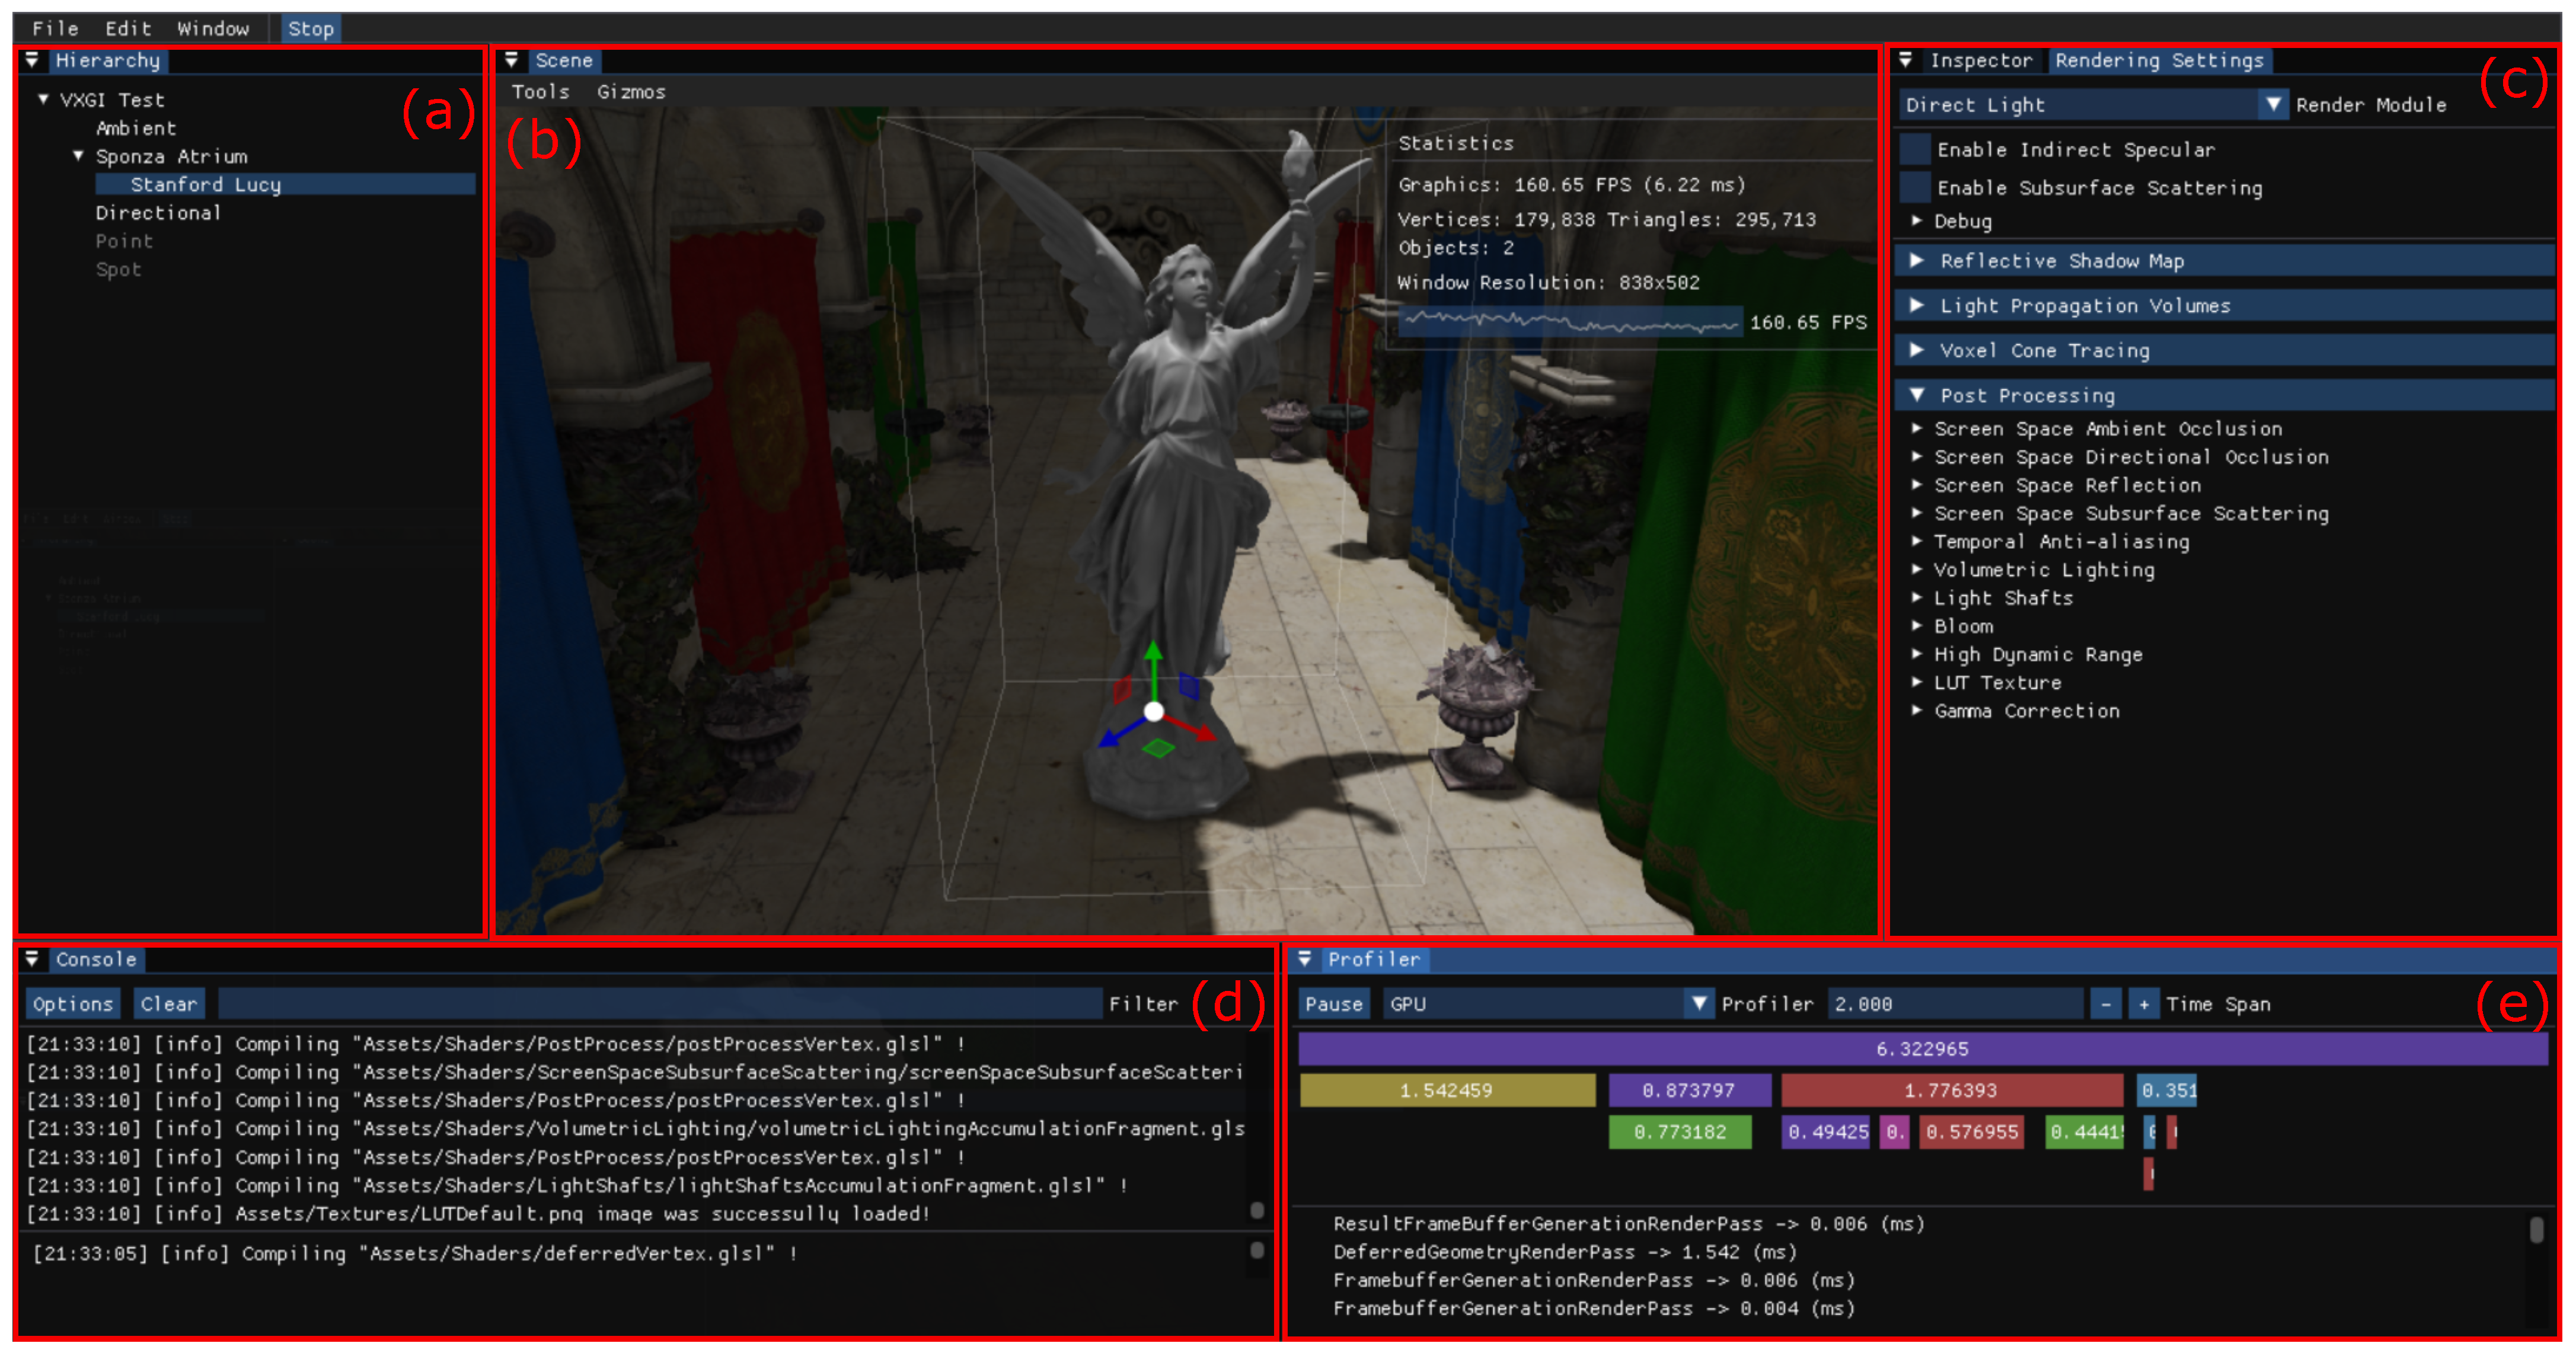This screenshot has height=1356, width=2576.
Task: Expand Reflective Shadow Map header
Action: point(2224,261)
